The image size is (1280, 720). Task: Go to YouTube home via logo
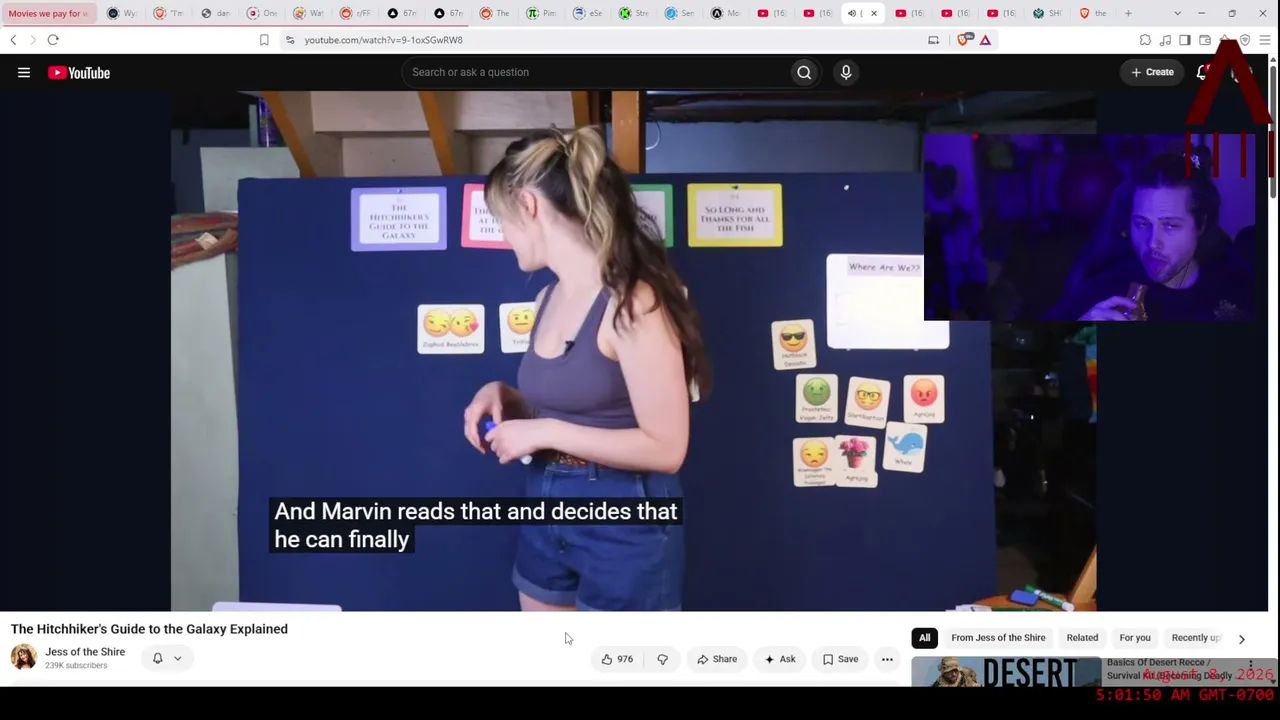(x=79, y=72)
